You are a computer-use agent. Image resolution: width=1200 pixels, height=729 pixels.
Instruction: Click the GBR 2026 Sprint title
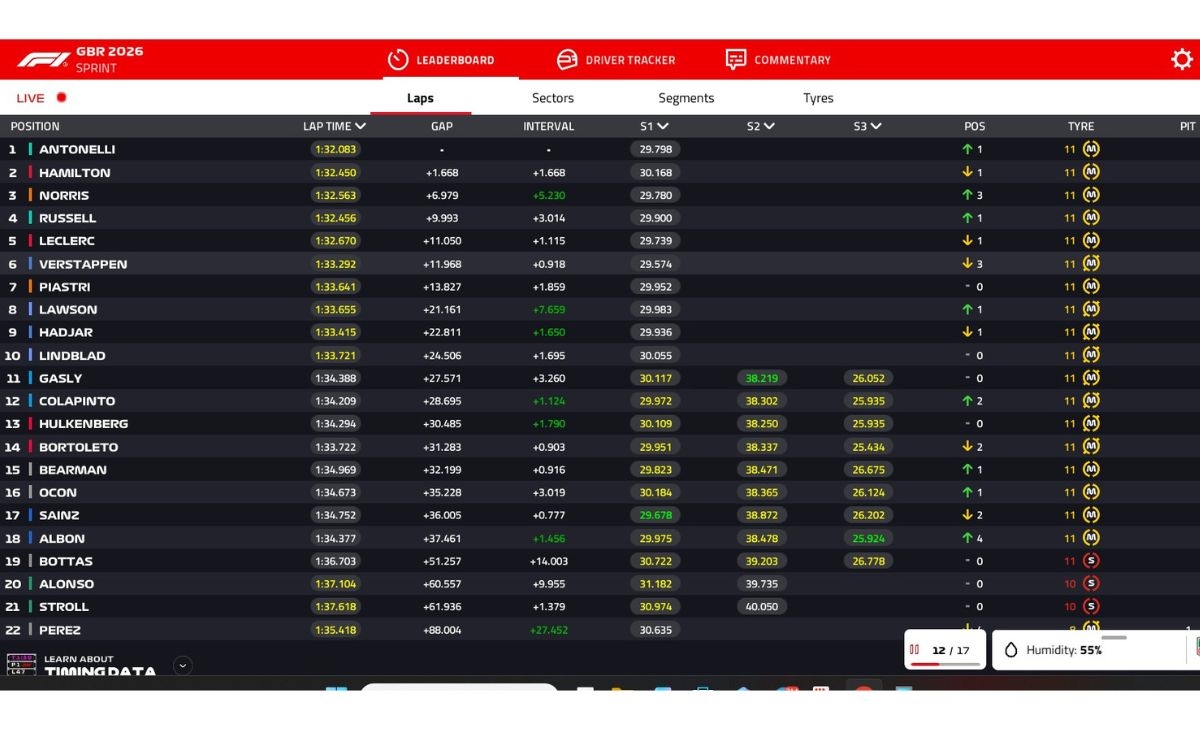(110, 60)
